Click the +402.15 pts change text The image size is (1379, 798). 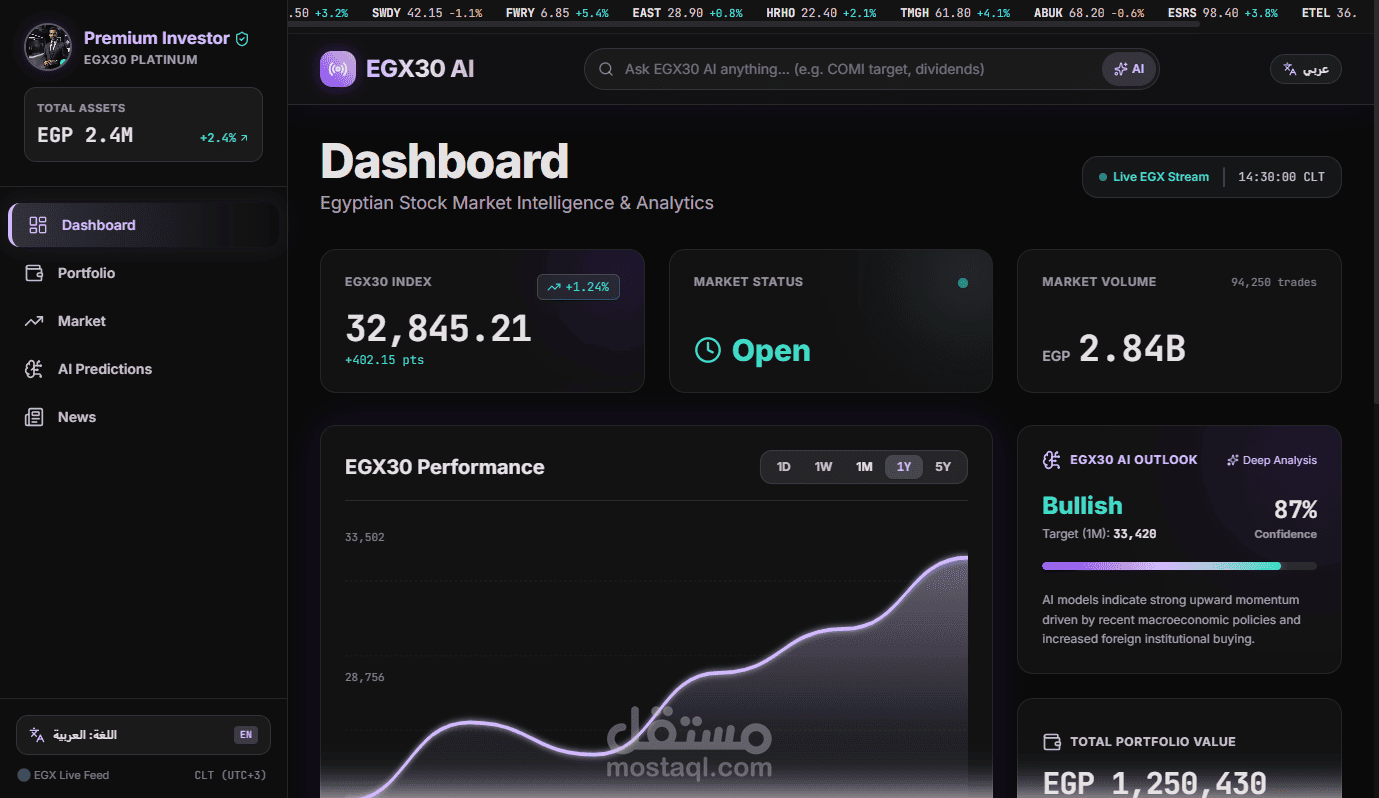click(384, 360)
